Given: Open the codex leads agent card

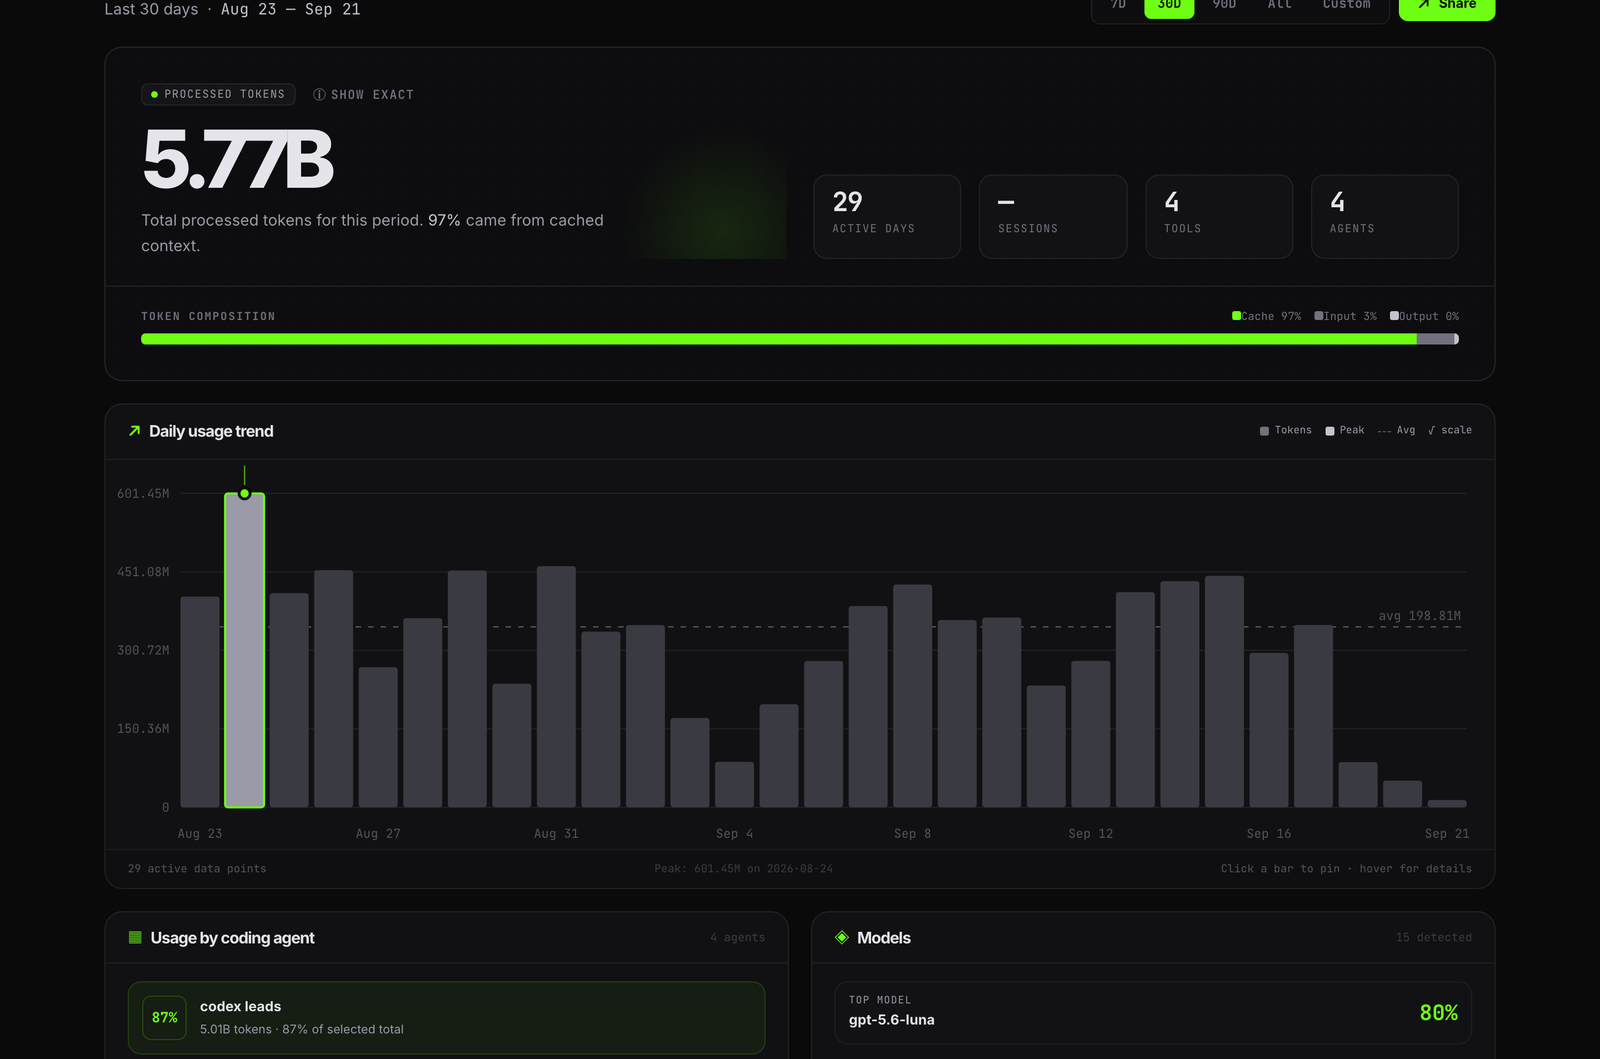Looking at the screenshot, I should (446, 1018).
